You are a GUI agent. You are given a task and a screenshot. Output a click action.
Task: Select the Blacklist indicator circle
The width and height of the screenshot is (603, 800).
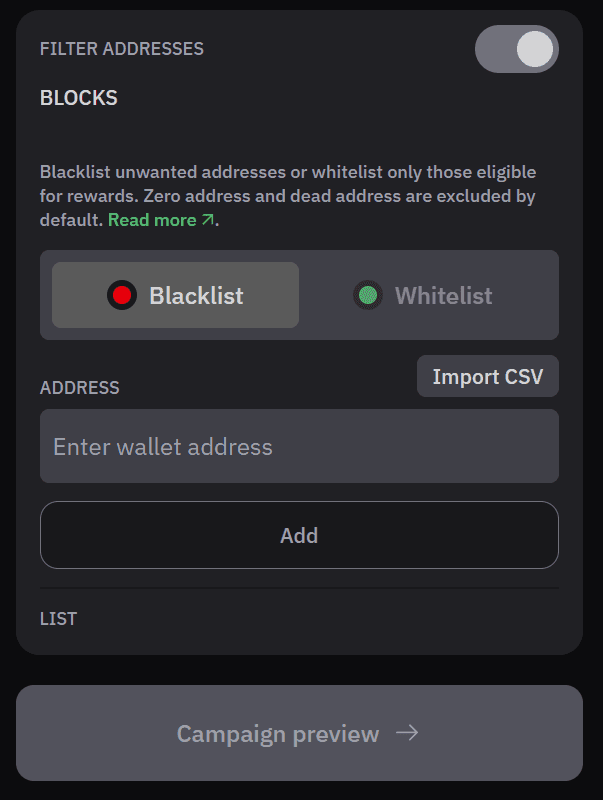click(x=121, y=295)
